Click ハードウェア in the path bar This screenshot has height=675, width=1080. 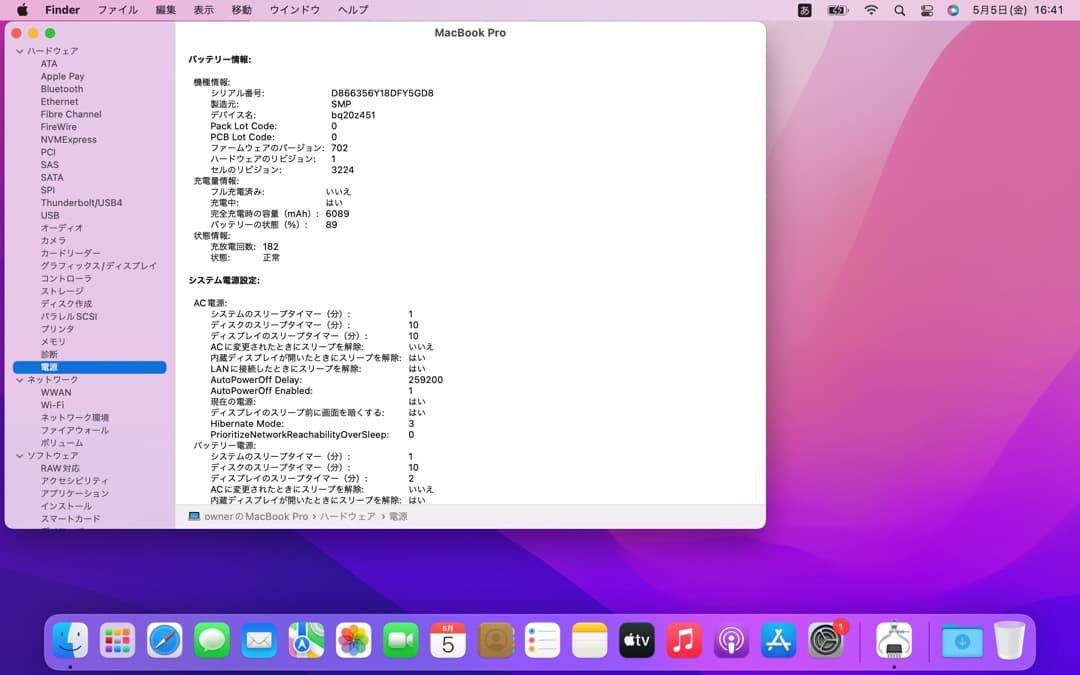point(347,517)
